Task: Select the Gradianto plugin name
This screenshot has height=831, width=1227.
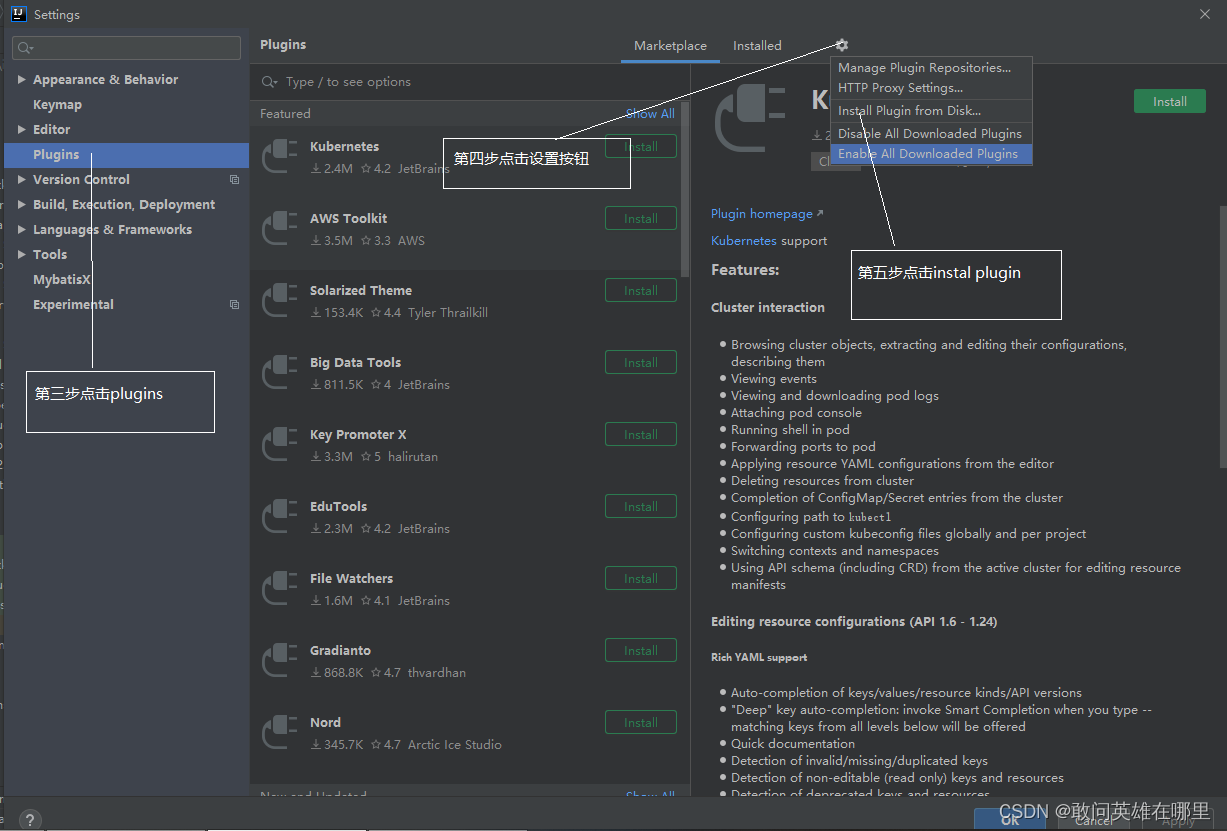Action: click(340, 650)
